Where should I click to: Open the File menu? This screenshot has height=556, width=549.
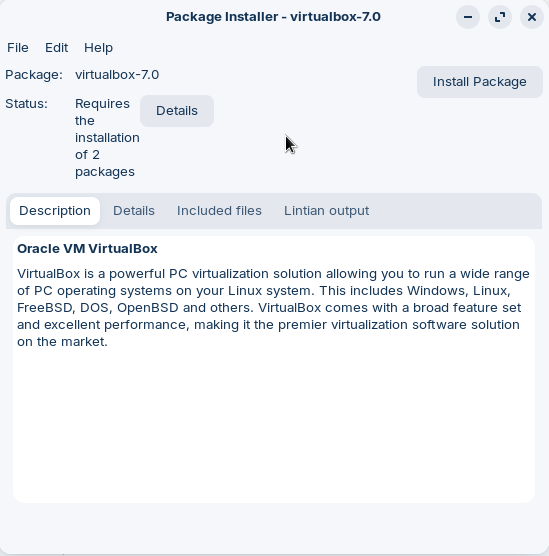tap(18, 48)
